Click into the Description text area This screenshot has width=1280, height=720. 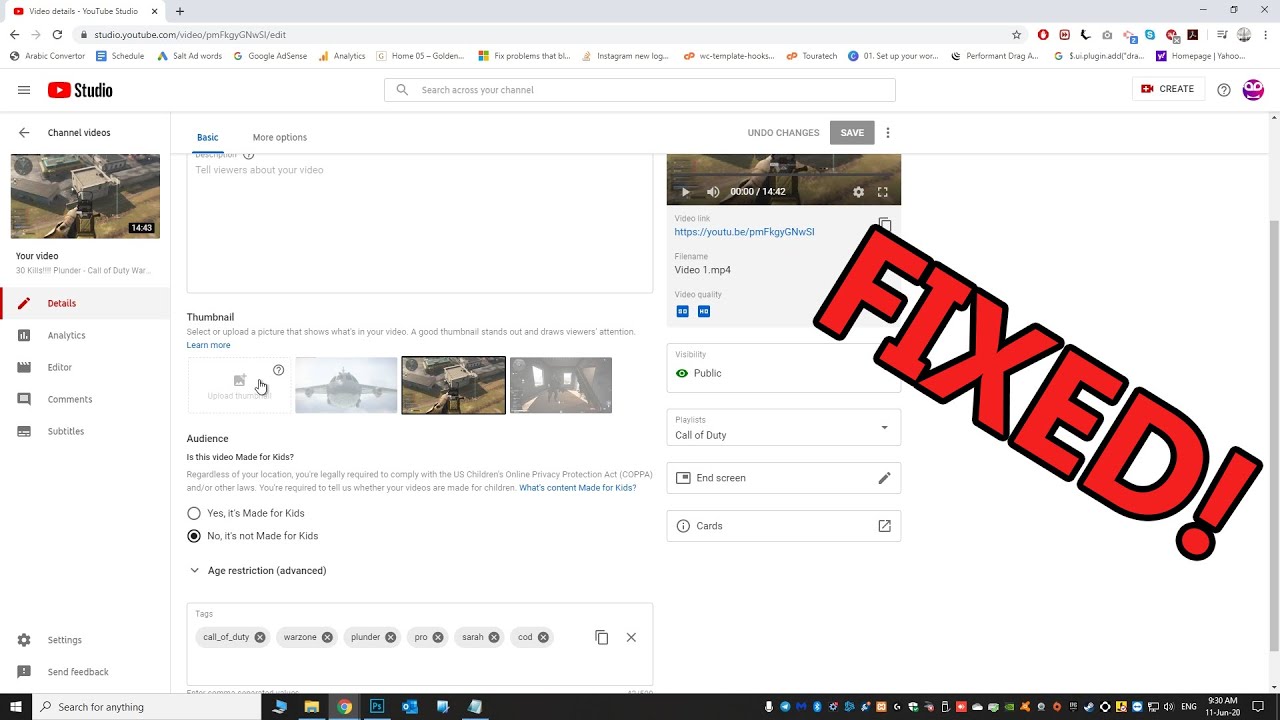420,222
